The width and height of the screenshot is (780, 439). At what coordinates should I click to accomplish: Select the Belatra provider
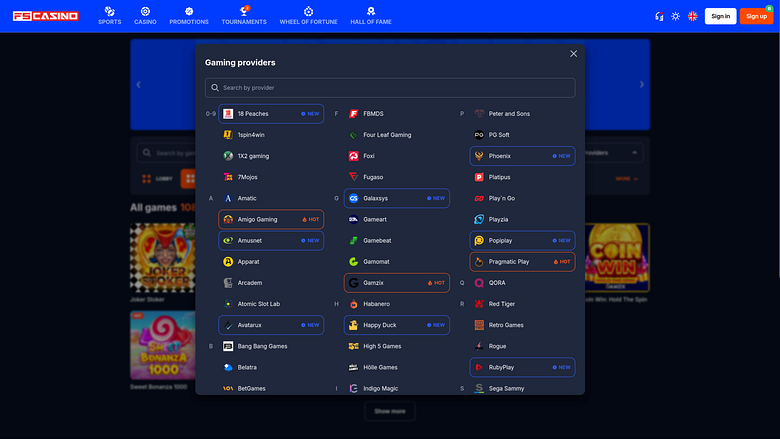click(271, 367)
